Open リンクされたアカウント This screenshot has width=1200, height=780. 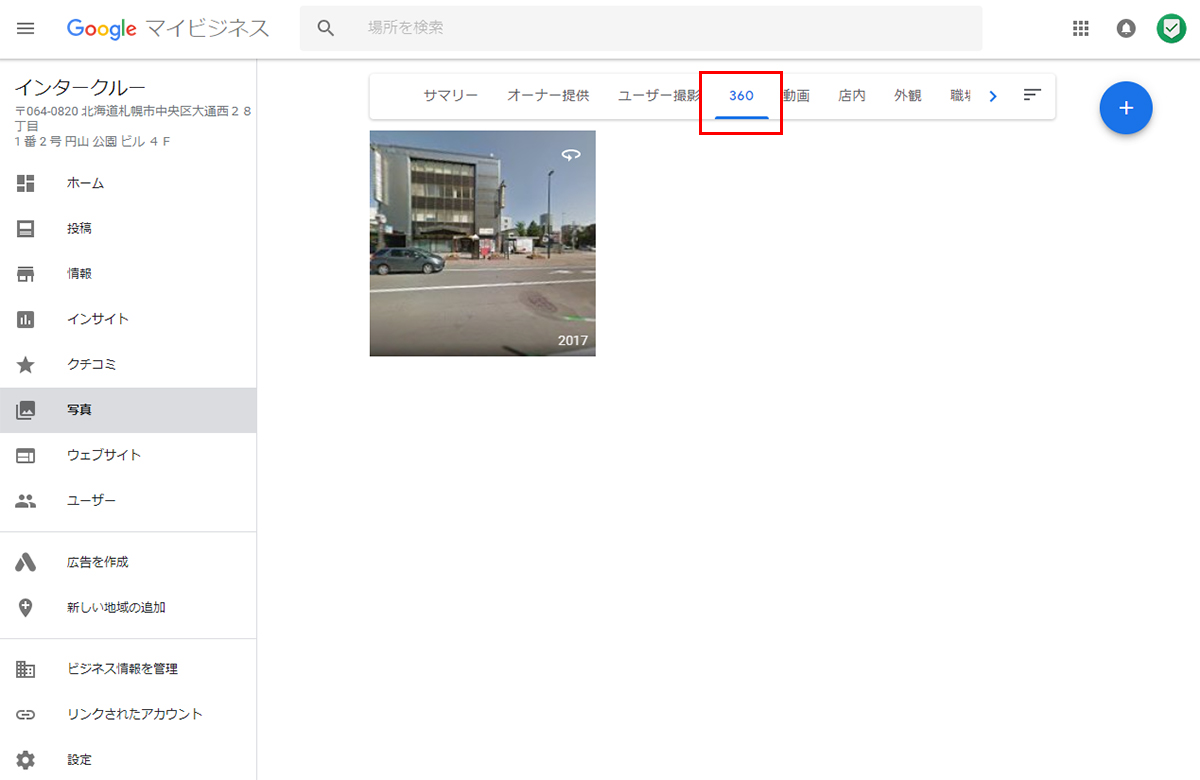tap(128, 714)
